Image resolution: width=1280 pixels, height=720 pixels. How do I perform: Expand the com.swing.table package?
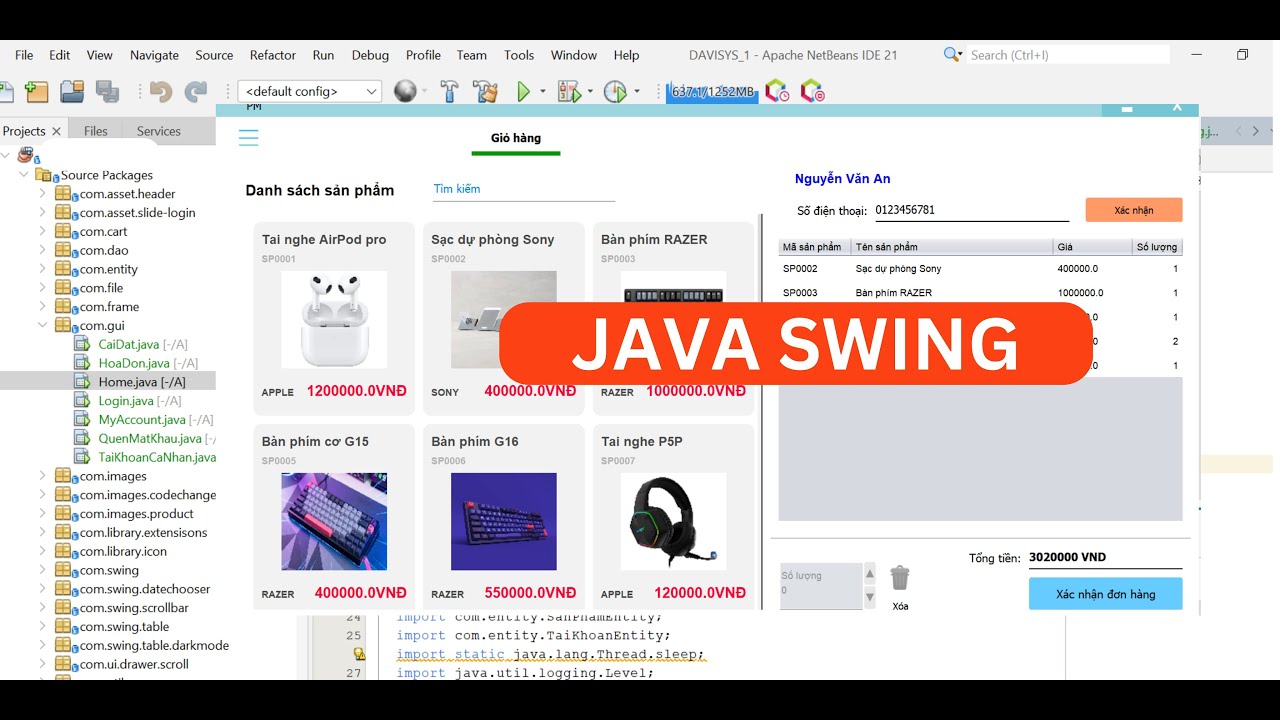tap(43, 626)
